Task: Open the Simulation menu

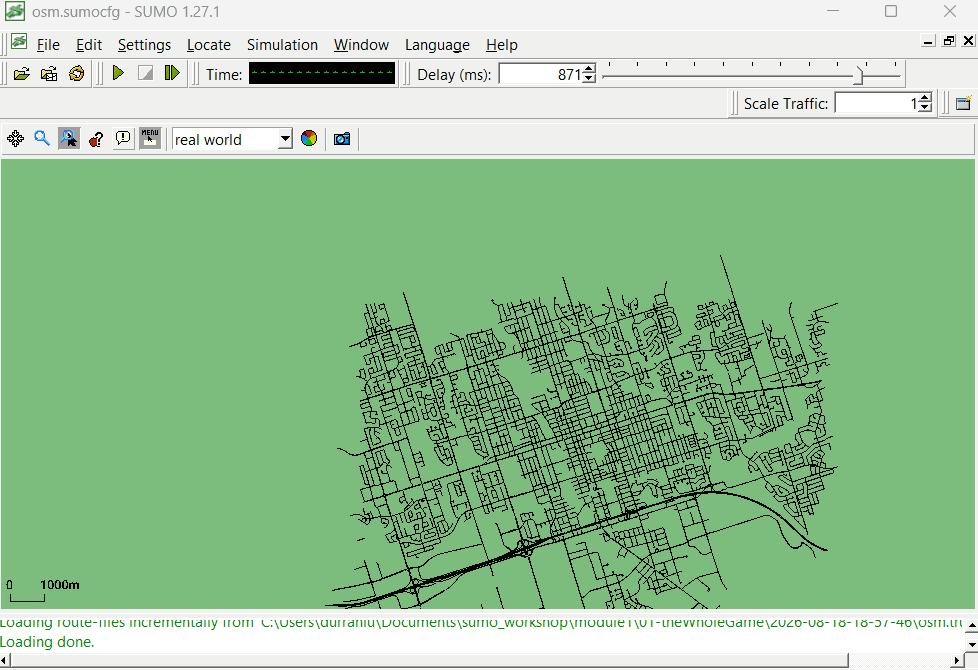Action: point(282,45)
